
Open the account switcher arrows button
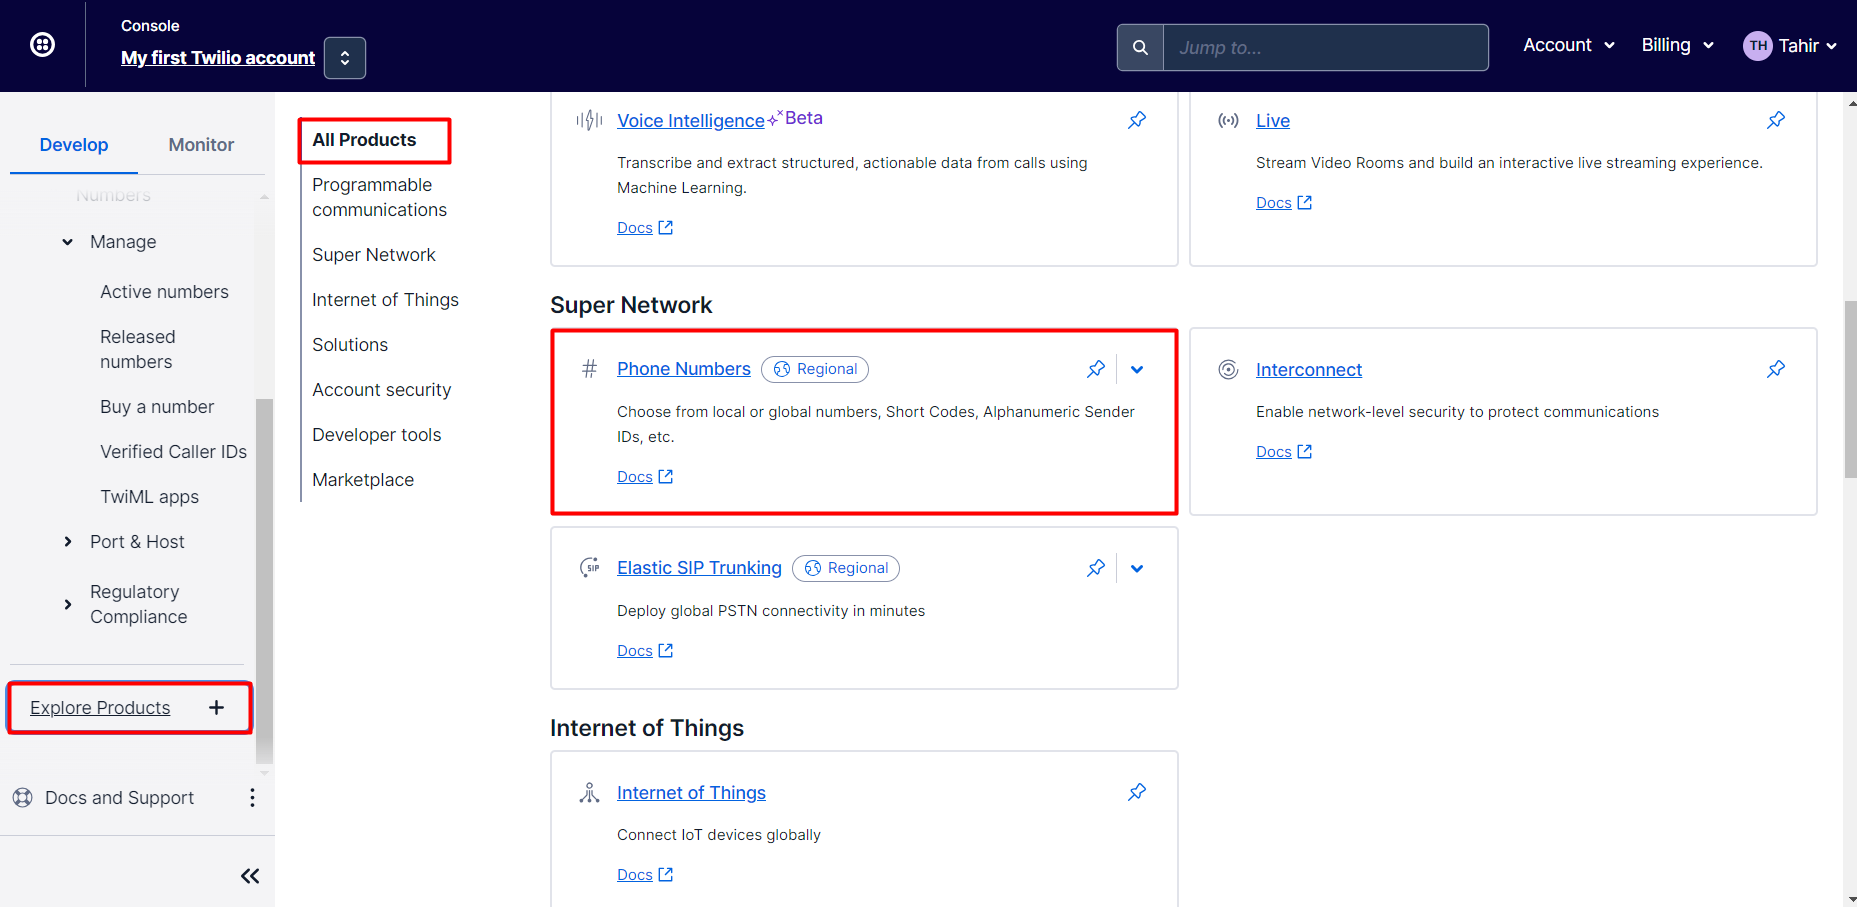345,58
